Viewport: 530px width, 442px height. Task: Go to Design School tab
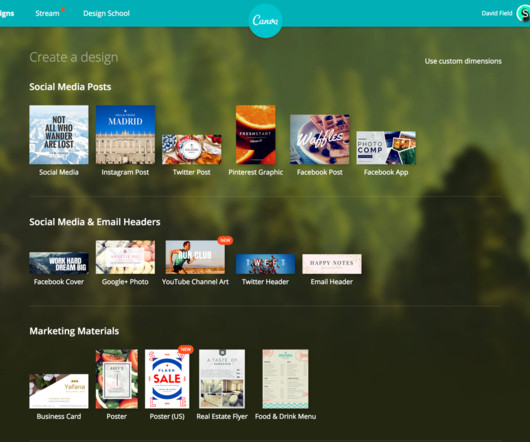pos(106,13)
